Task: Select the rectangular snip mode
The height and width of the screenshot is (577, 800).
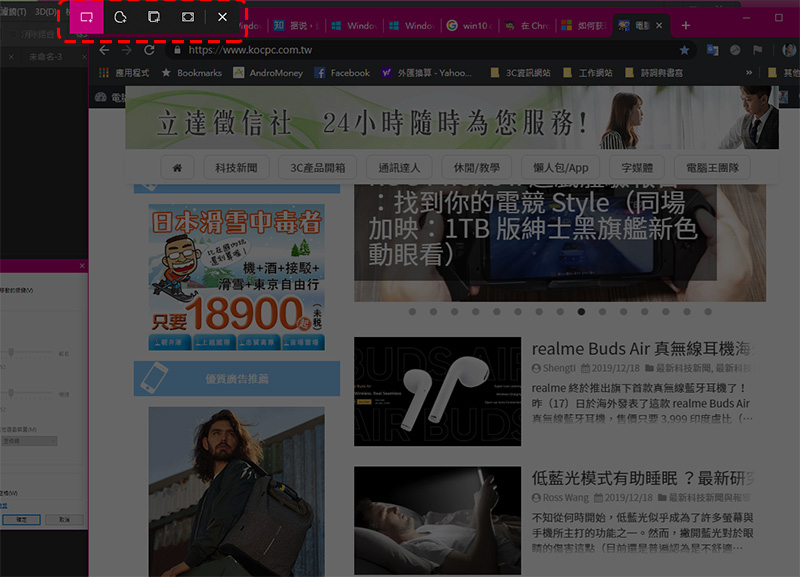Action: pyautogui.click(x=86, y=17)
